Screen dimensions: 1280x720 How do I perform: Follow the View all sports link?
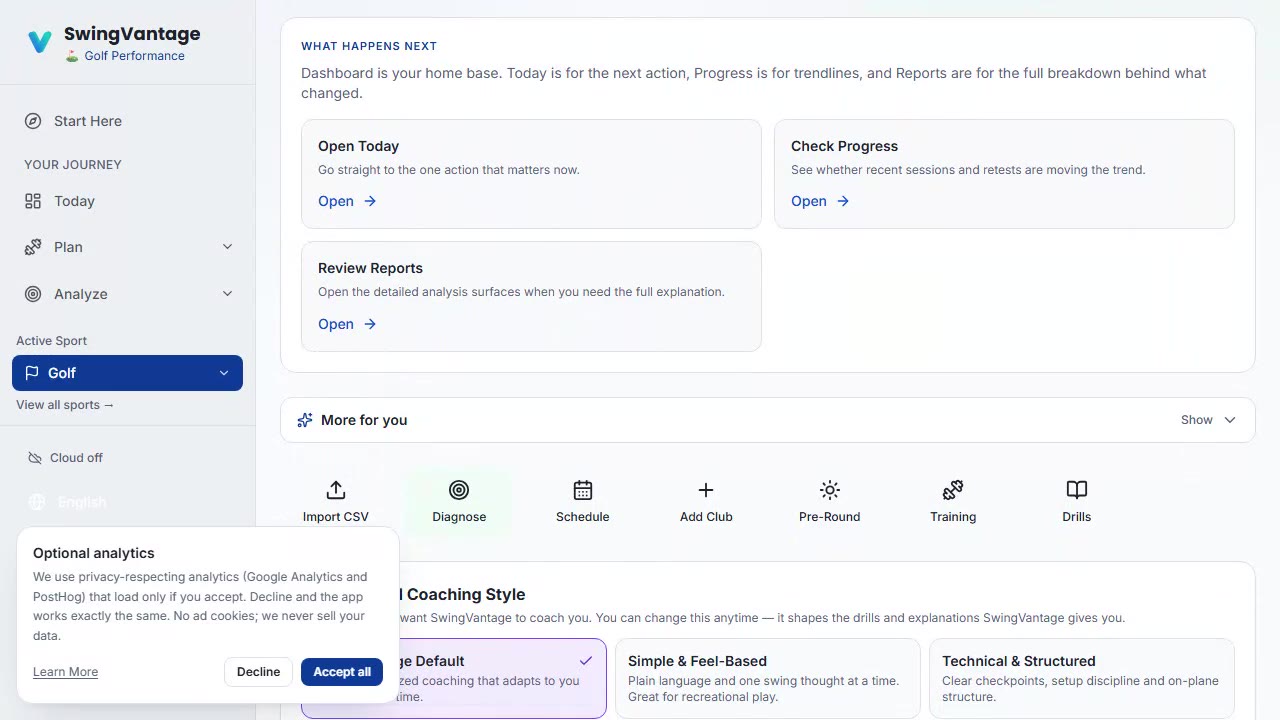(x=65, y=405)
